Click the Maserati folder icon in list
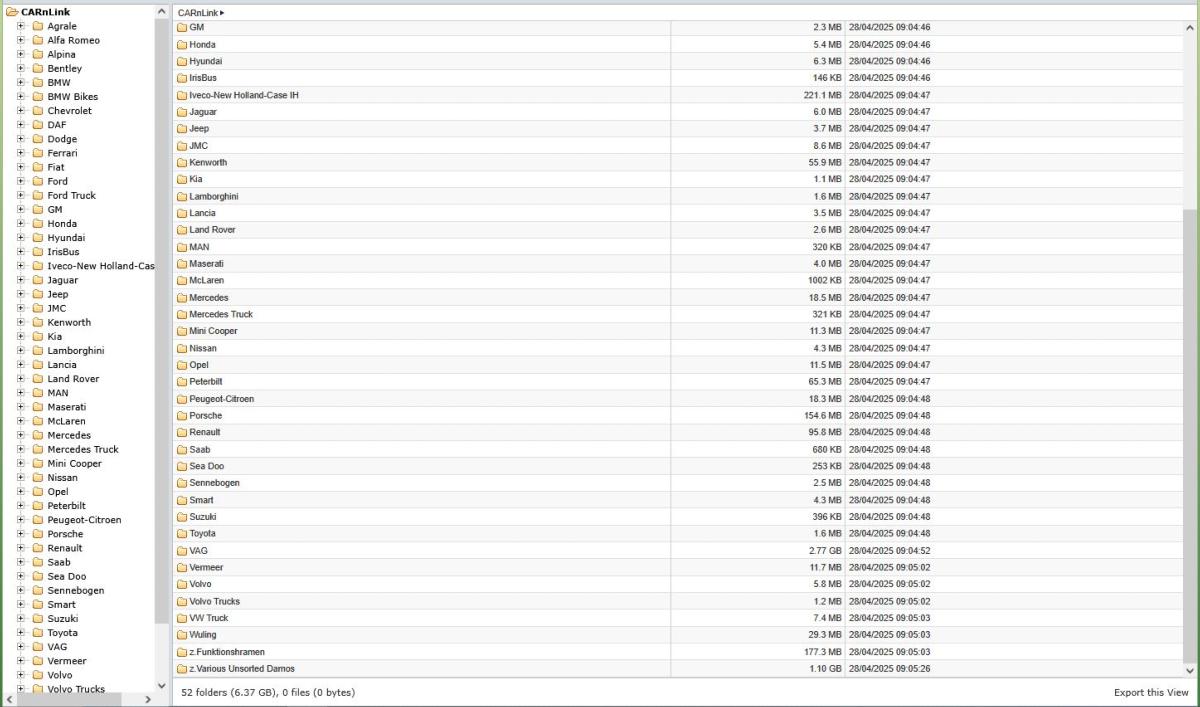This screenshot has height=707, width=1200. pos(182,264)
